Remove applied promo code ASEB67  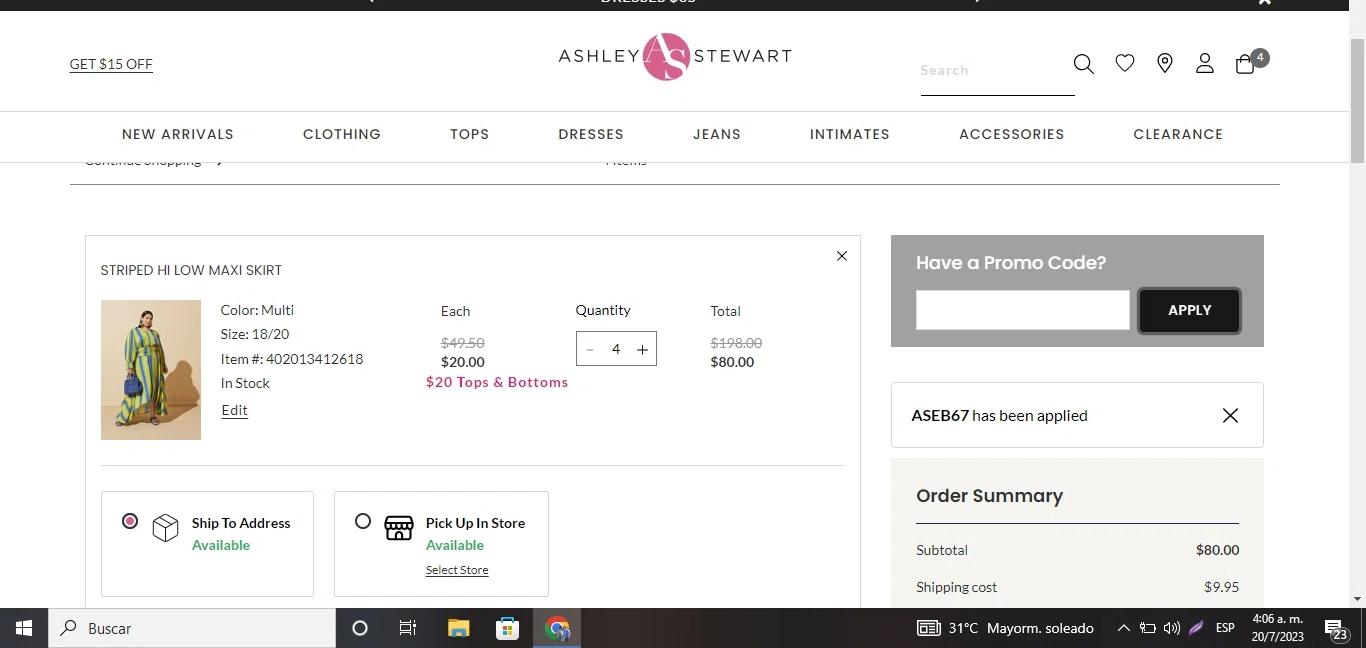[x=1230, y=415]
